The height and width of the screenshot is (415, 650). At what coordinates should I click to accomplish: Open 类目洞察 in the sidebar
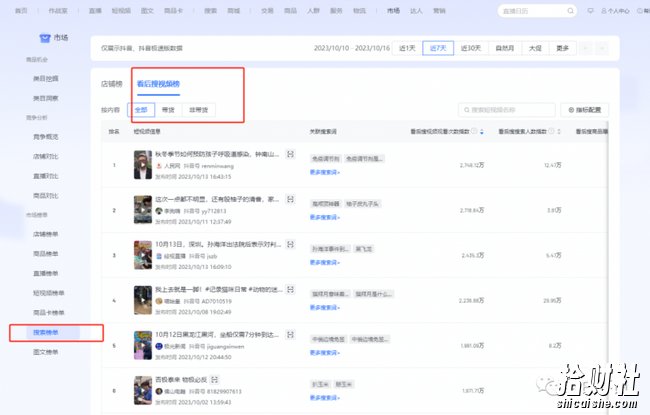pos(46,98)
